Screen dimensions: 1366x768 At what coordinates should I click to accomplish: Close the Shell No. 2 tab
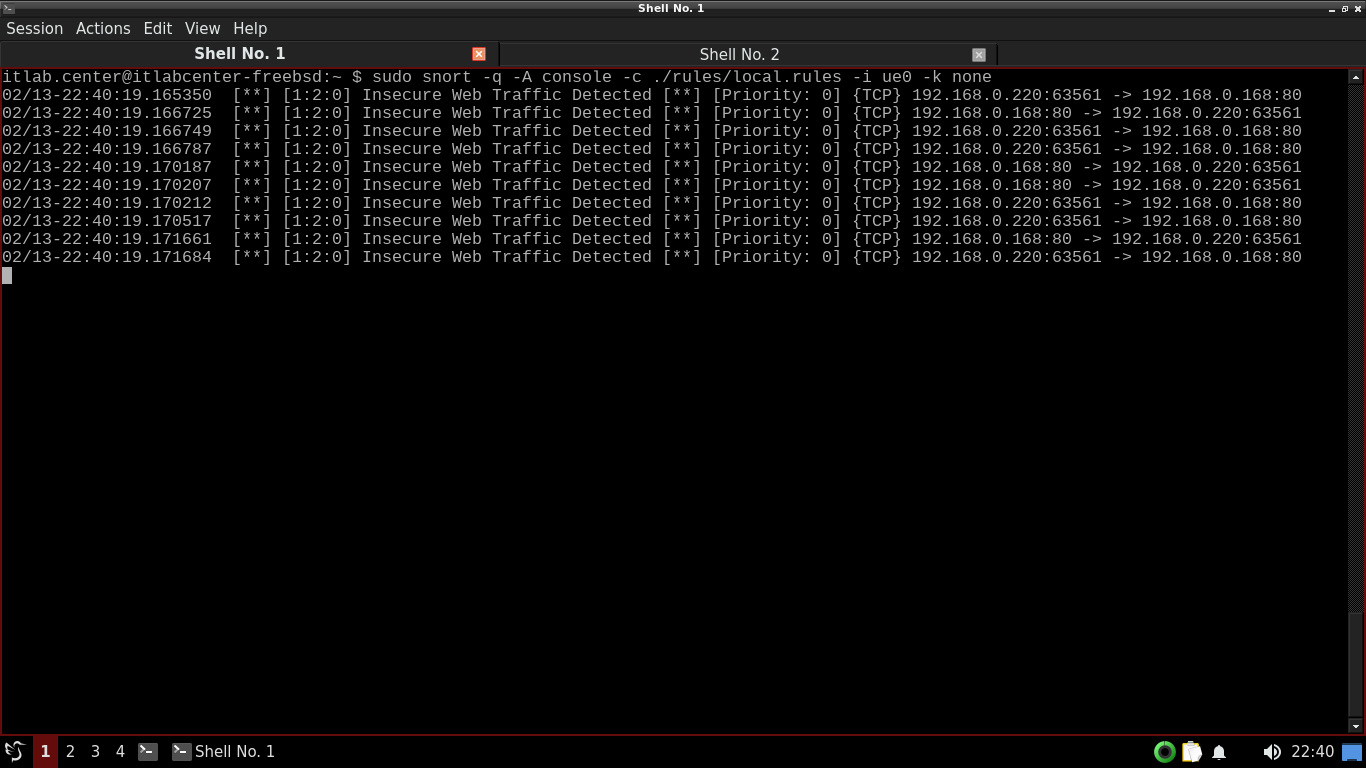(x=979, y=55)
